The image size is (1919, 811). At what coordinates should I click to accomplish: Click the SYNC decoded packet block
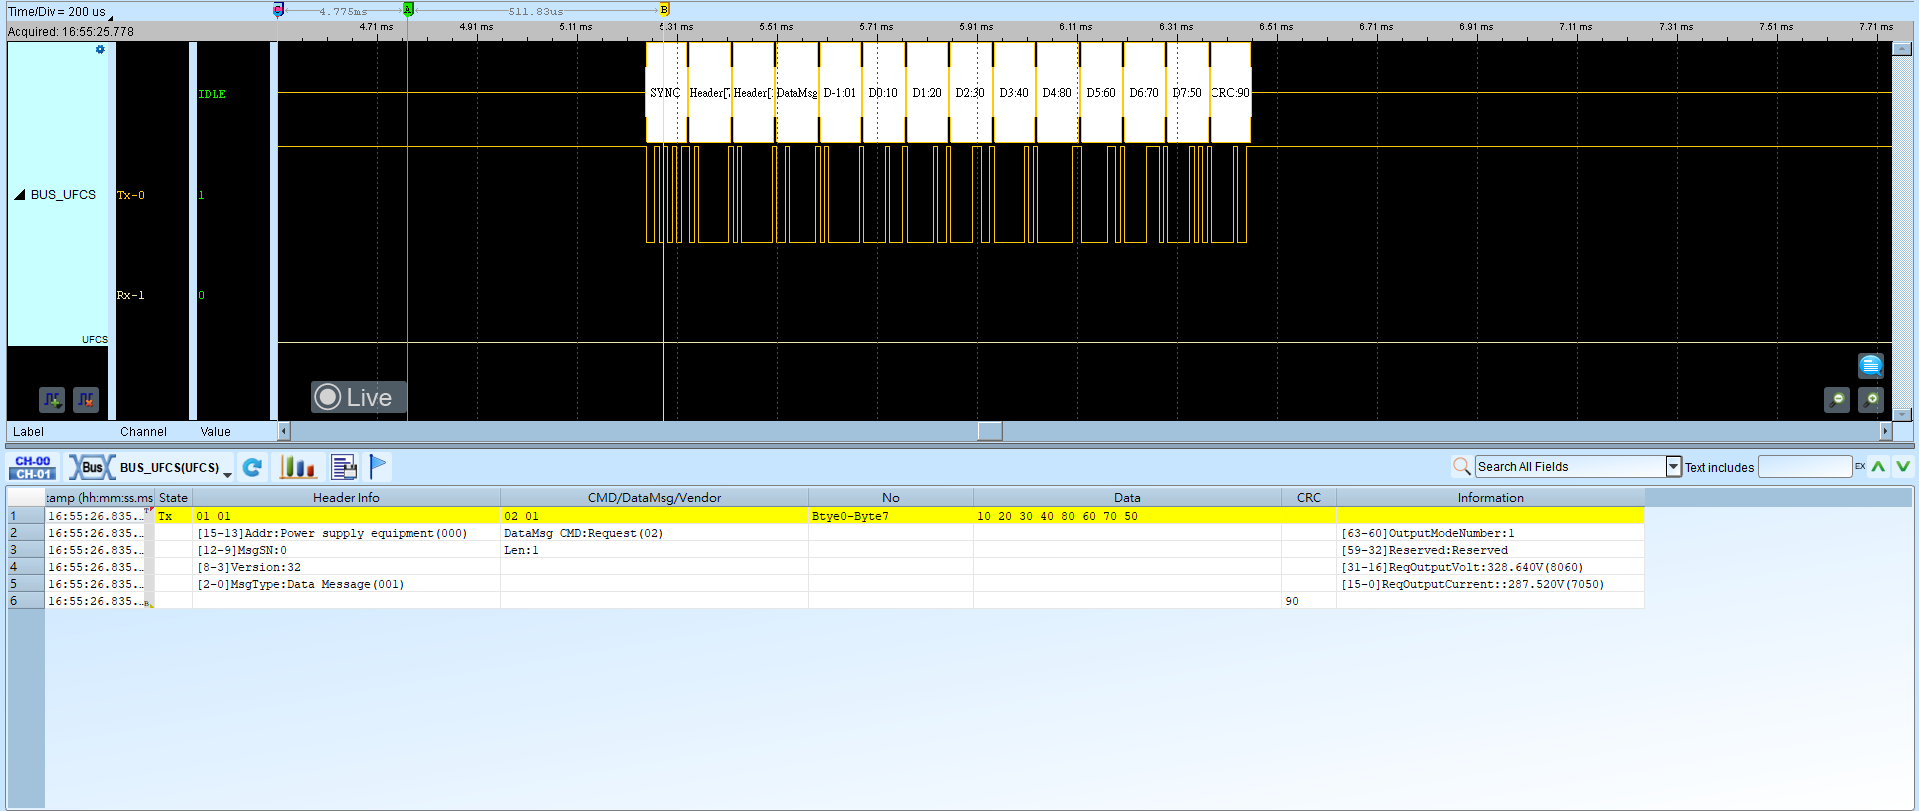[x=666, y=92]
